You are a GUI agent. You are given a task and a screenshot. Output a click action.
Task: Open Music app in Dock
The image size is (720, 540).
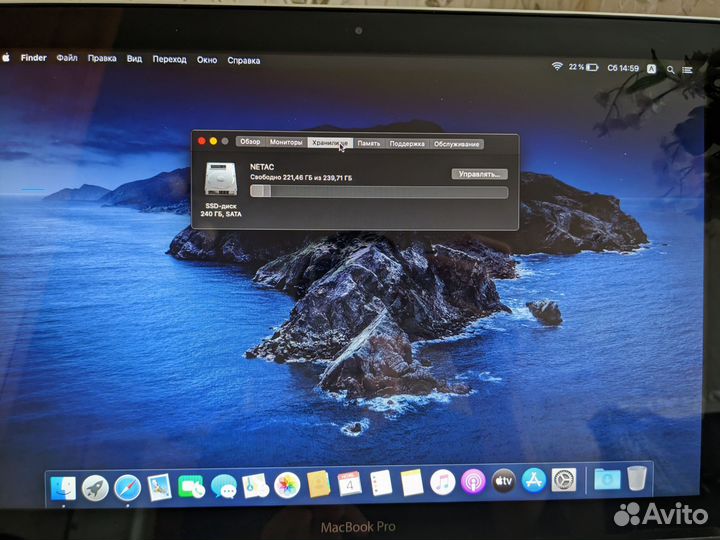443,482
